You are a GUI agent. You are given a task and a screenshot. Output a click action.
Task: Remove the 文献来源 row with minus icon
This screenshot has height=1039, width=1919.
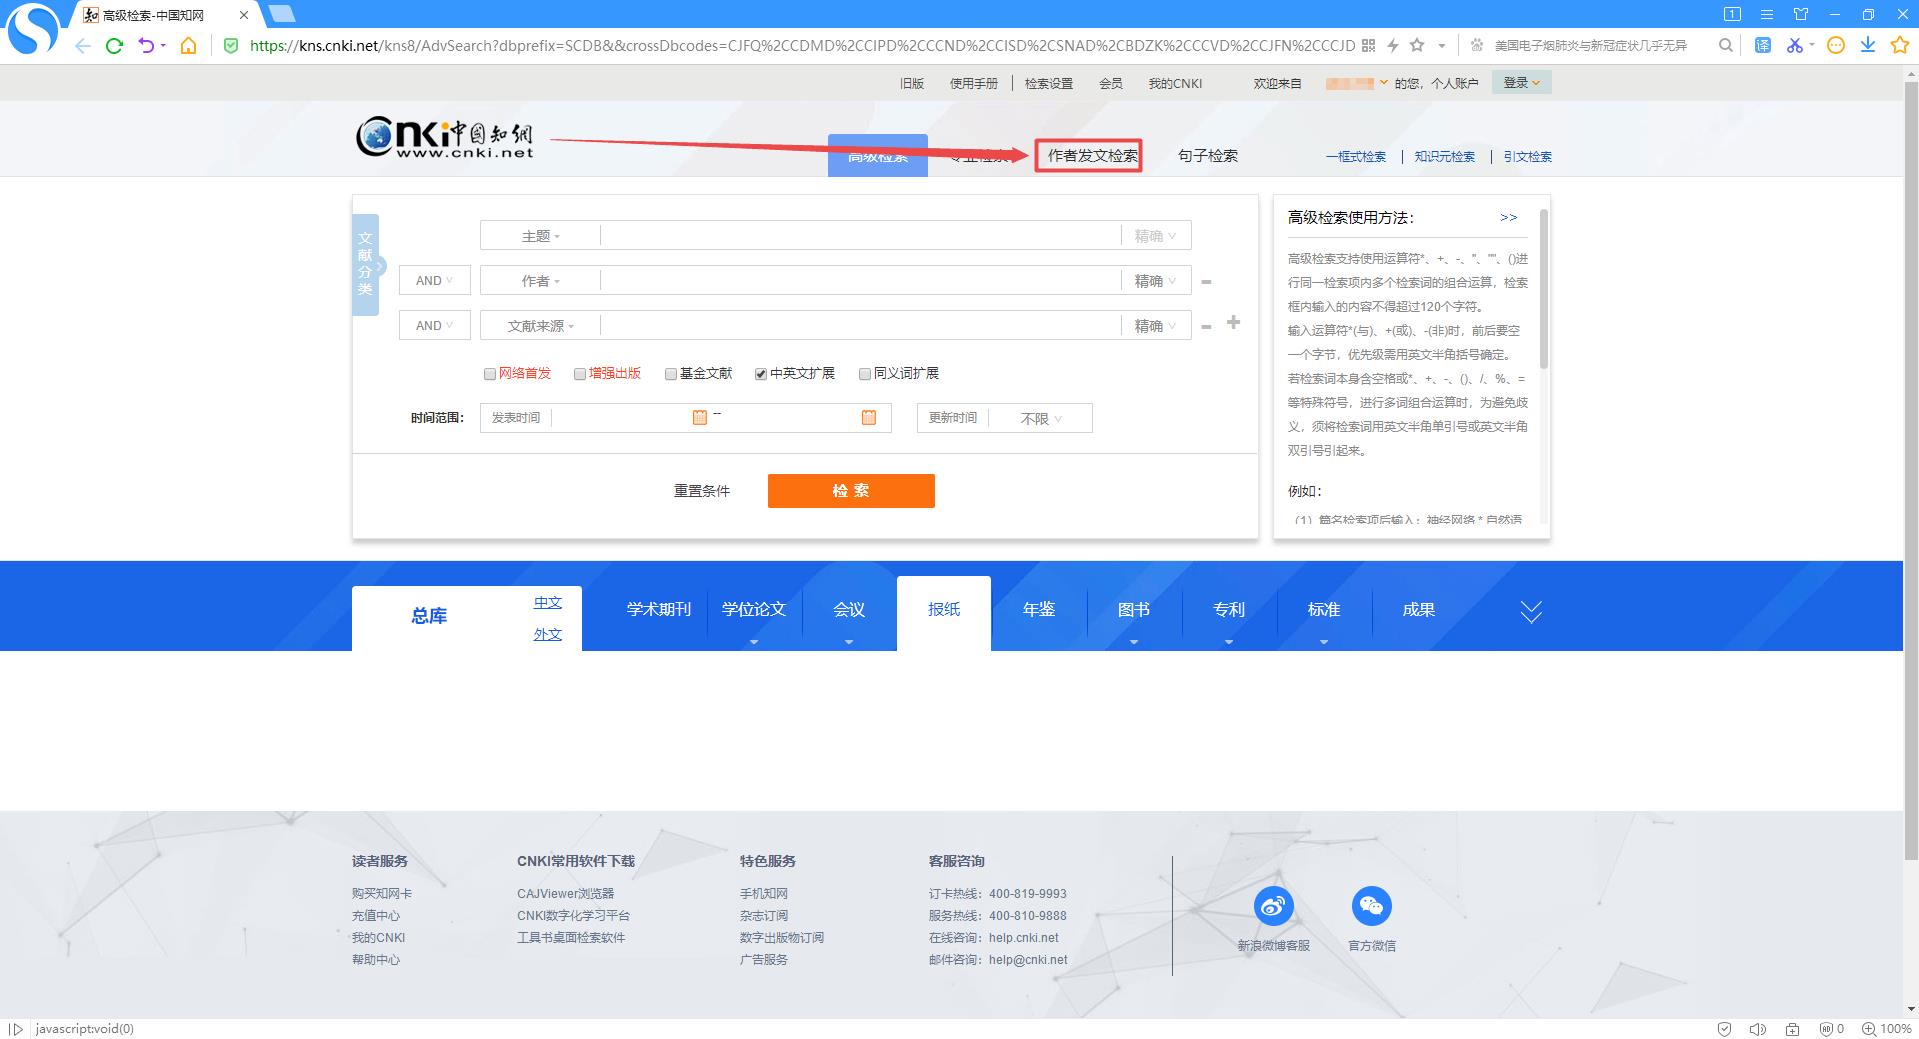pyautogui.click(x=1206, y=326)
